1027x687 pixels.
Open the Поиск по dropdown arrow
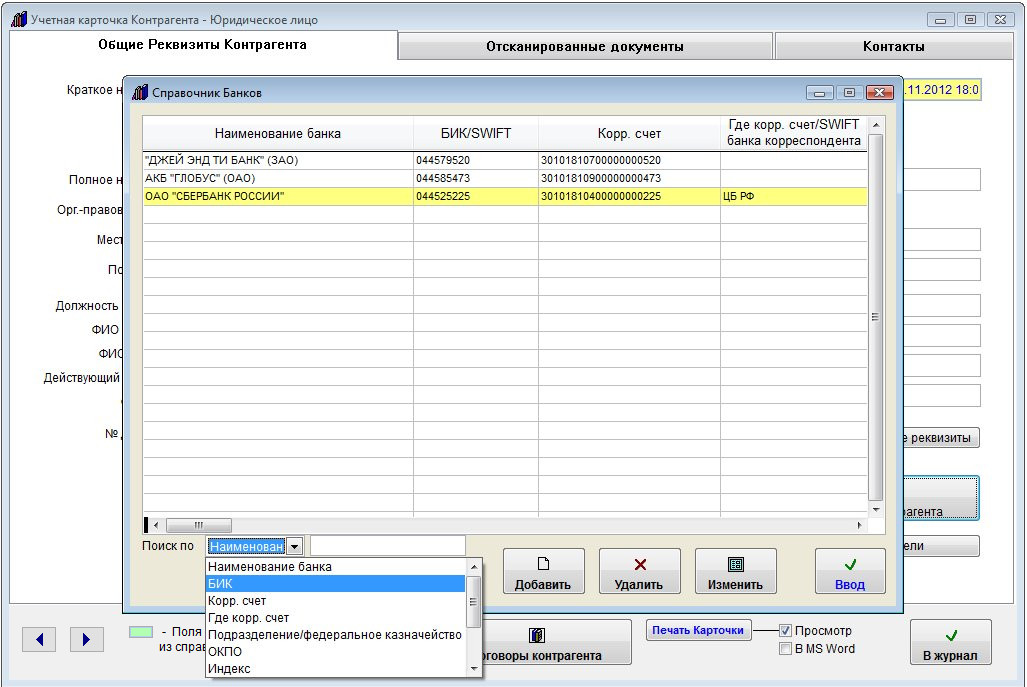(295, 547)
